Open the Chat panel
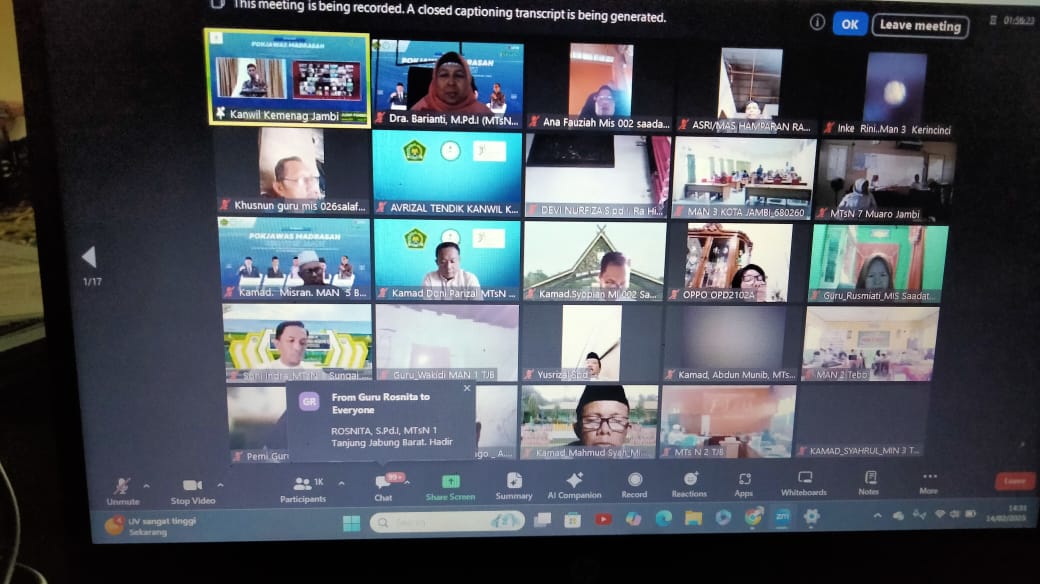This screenshot has height=584, width=1040. (x=384, y=485)
